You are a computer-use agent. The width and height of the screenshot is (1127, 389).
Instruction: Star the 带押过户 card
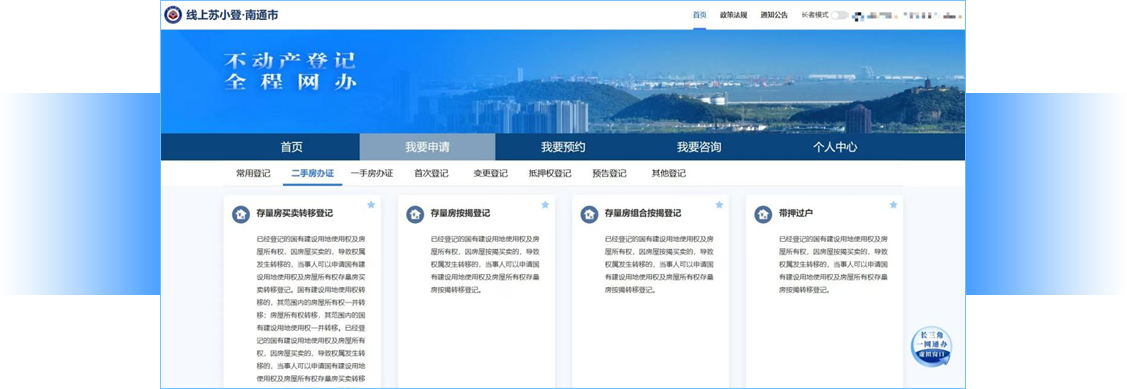(893, 205)
